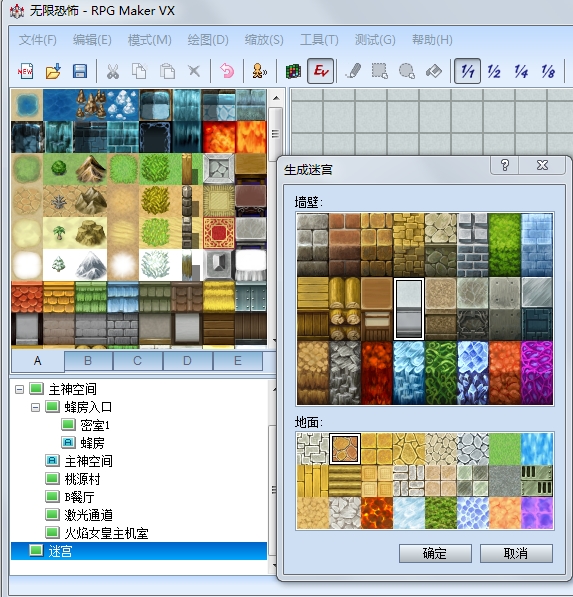Click the Undo arrow icon

pos(227,71)
